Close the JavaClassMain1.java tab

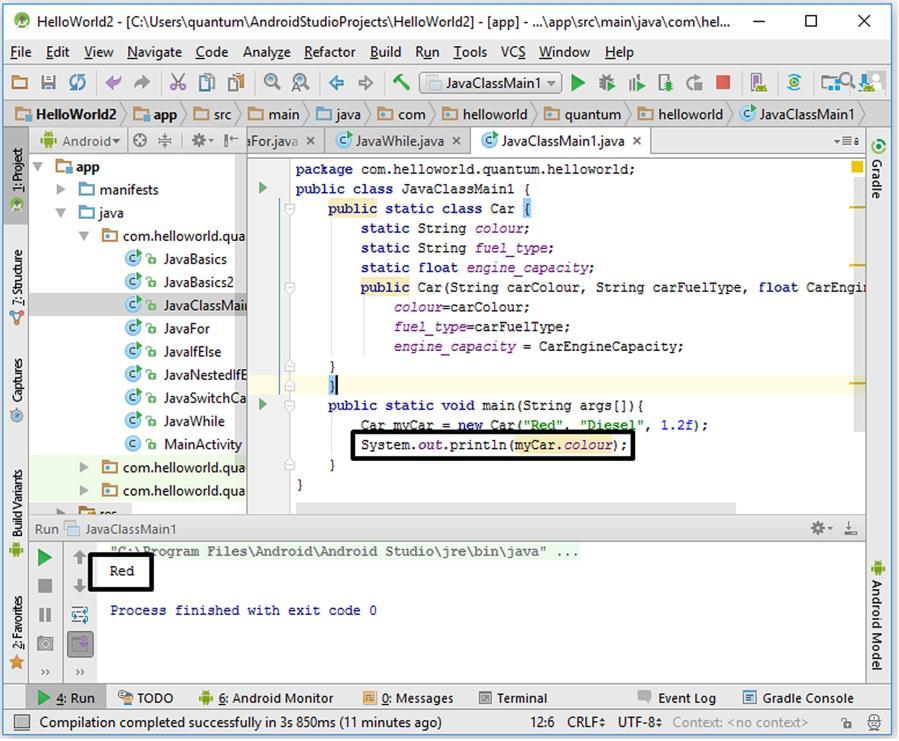coord(636,141)
